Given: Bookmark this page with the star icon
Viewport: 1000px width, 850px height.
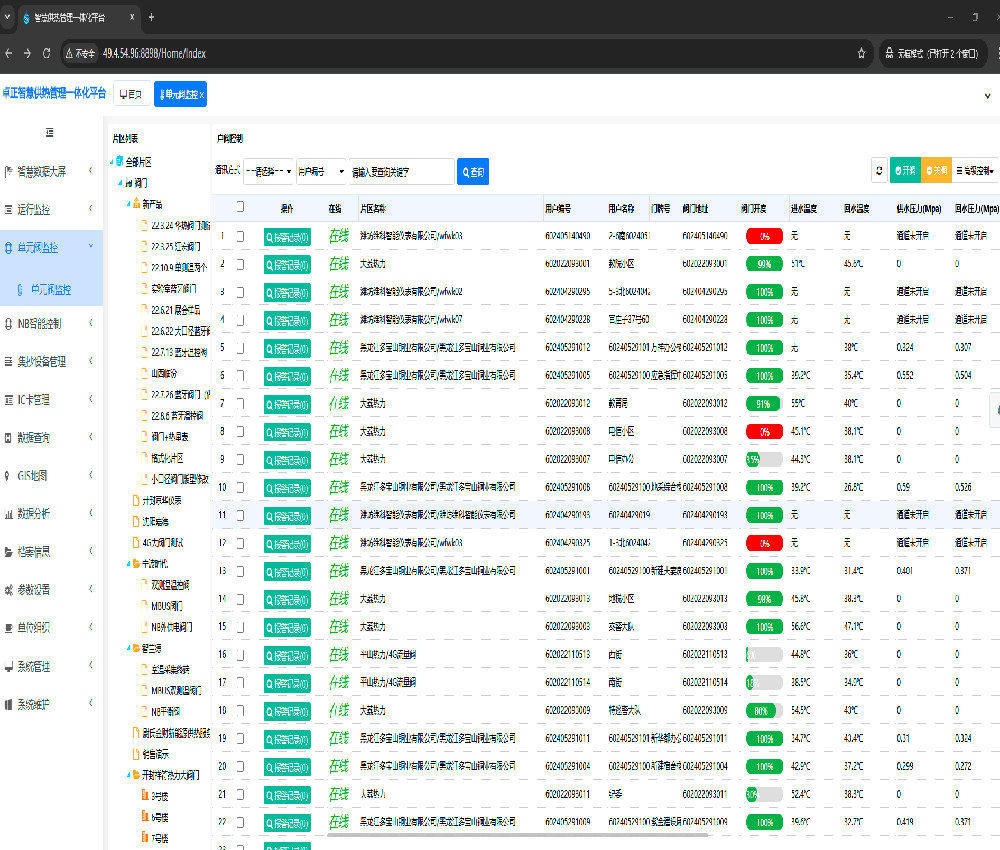Looking at the screenshot, I should (x=861, y=54).
